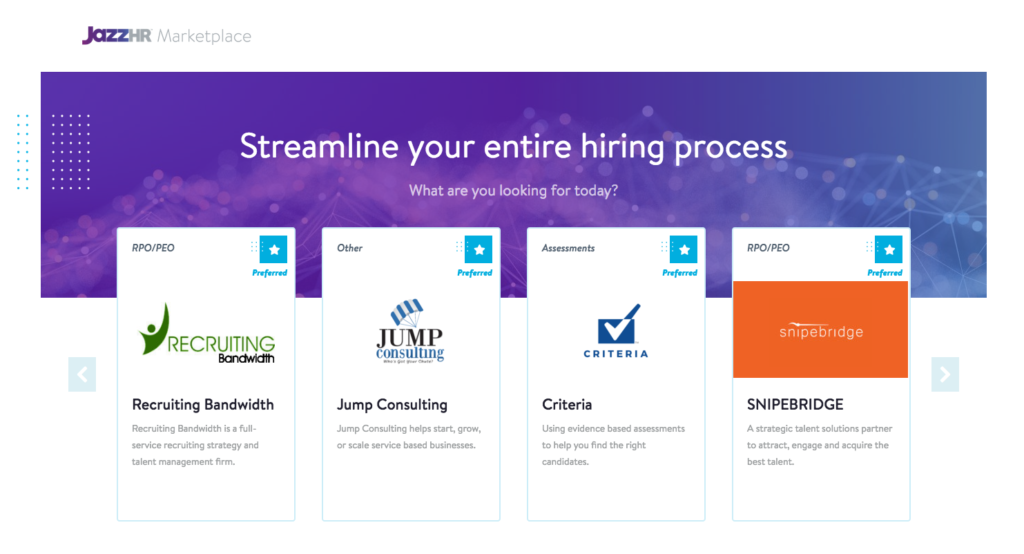Select RPO/PEO category on SNIPEBRIDGE card

click(768, 248)
